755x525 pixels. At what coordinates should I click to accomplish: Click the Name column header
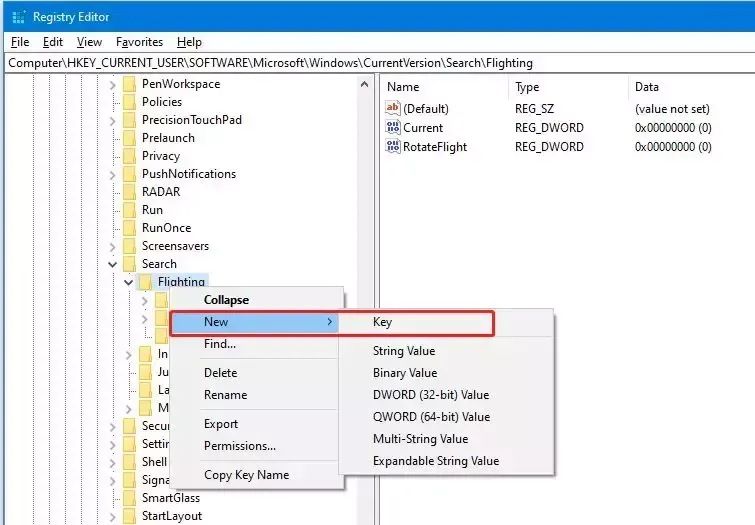tap(403, 87)
